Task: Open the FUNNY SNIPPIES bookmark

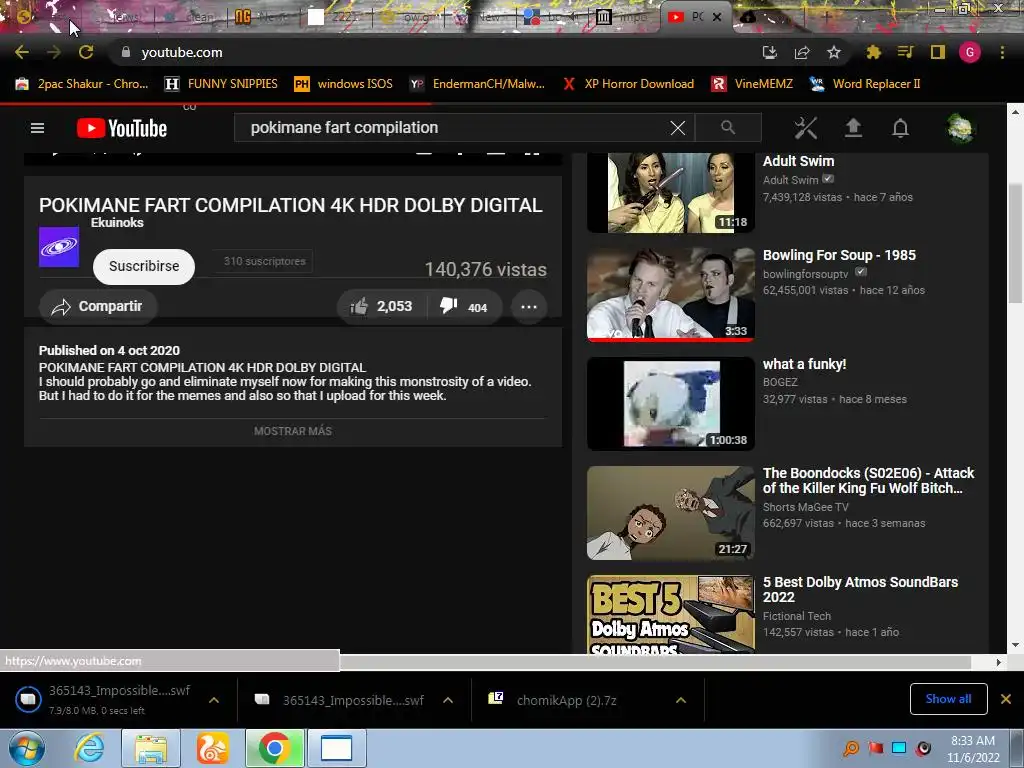Action: (221, 84)
